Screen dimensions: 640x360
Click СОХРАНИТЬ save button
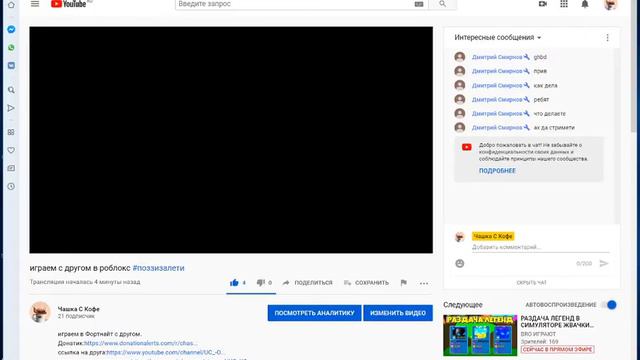[x=366, y=282]
